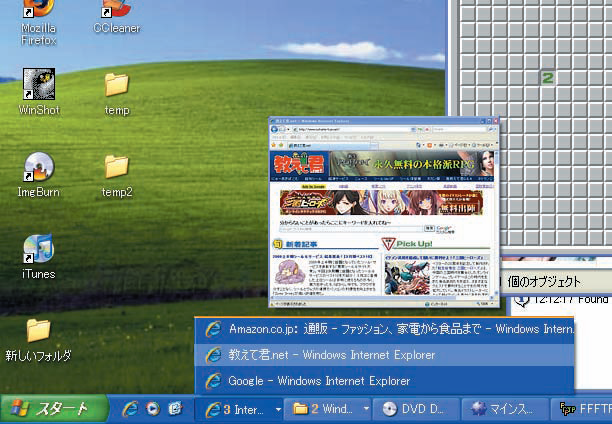Screen dimensions: 612x424
Task: Launch Internet Explorer from Quick Launch
Action: [130, 409]
